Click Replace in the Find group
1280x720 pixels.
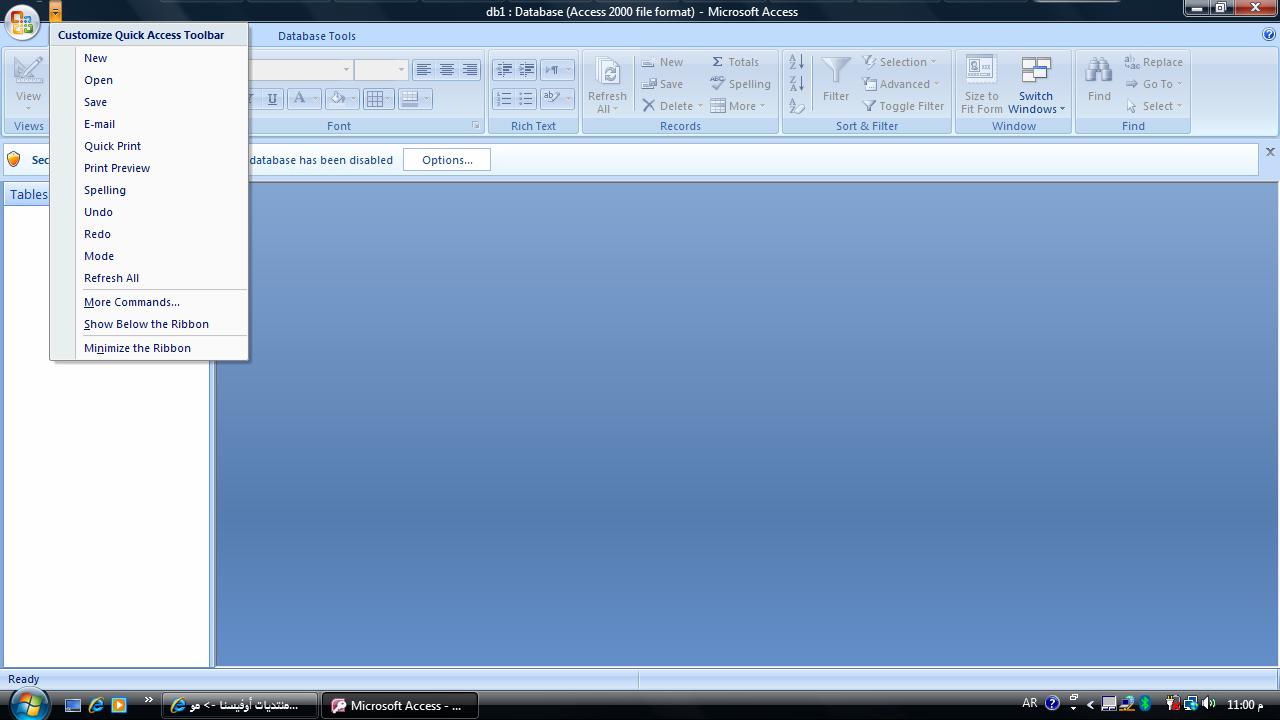click(x=1153, y=62)
